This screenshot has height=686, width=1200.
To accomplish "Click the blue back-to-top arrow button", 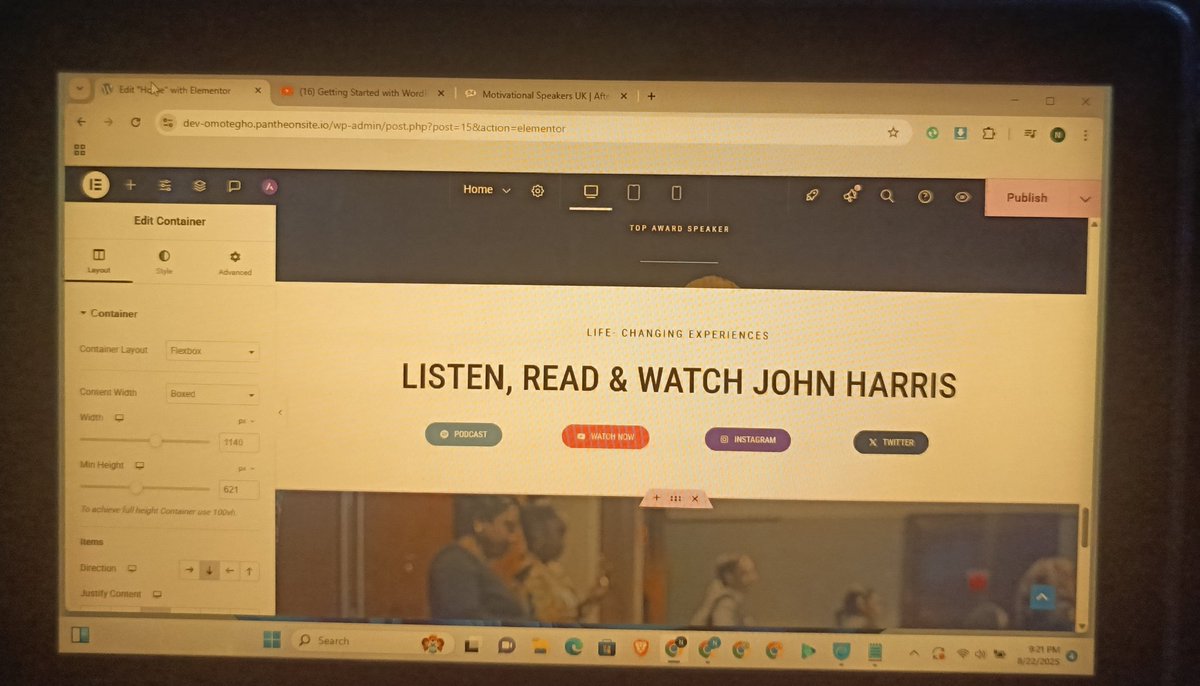I will (1042, 598).
